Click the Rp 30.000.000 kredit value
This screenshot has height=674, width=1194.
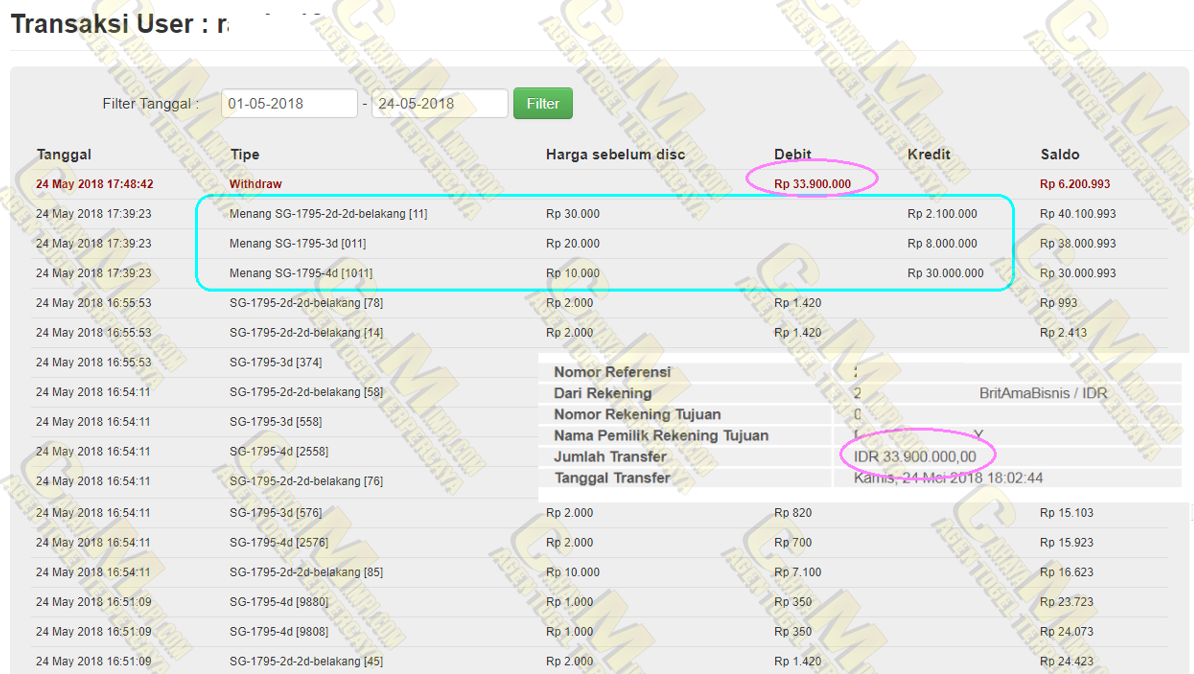[945, 273]
